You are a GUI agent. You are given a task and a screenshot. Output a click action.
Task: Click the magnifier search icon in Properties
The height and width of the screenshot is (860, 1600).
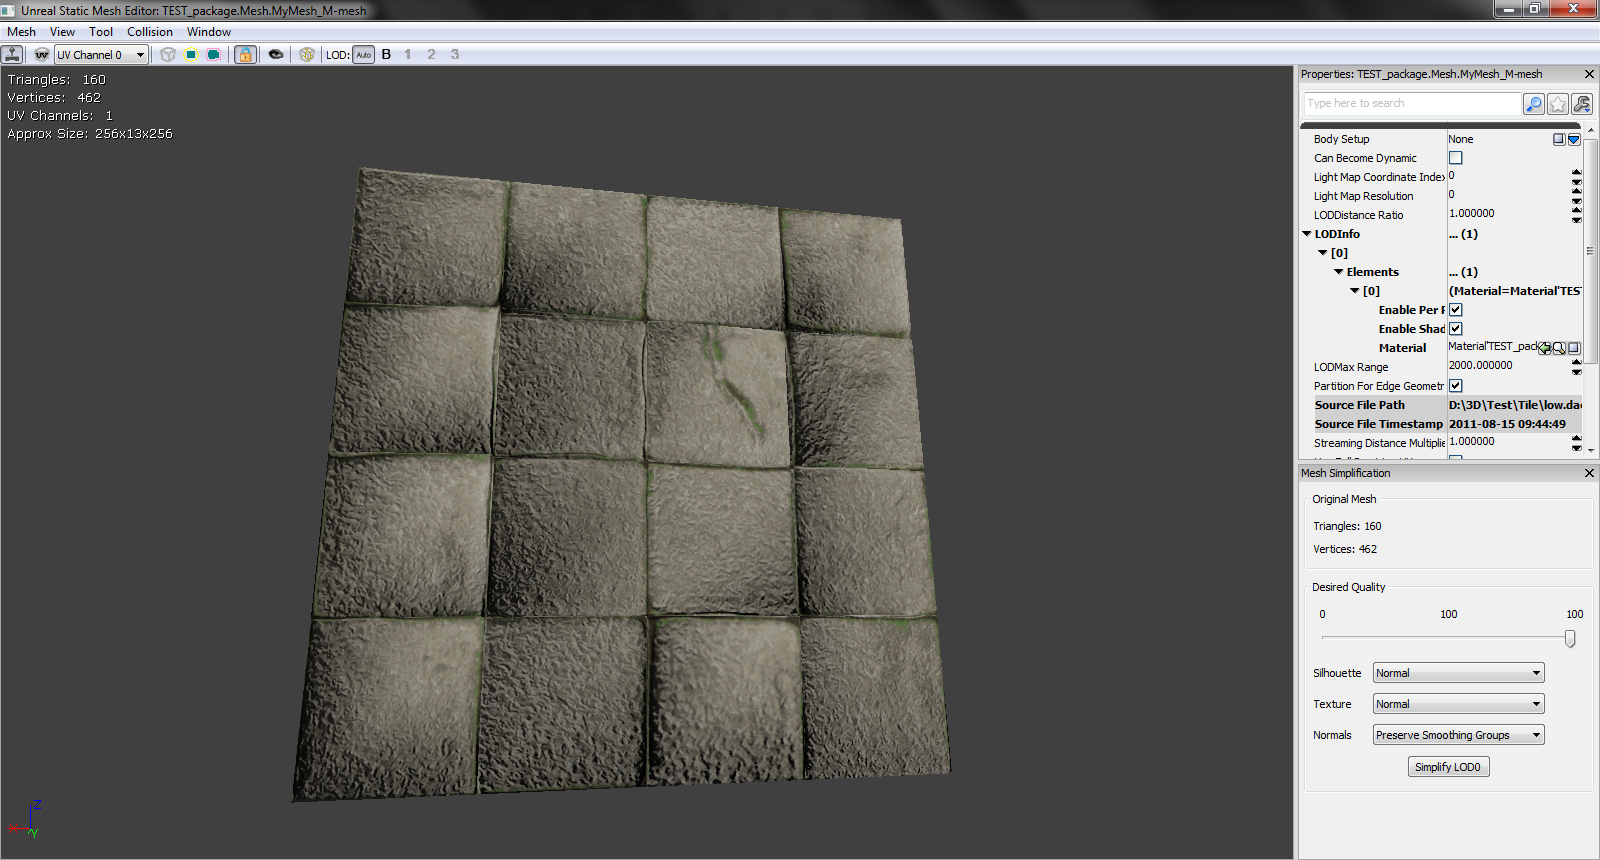[x=1533, y=104]
